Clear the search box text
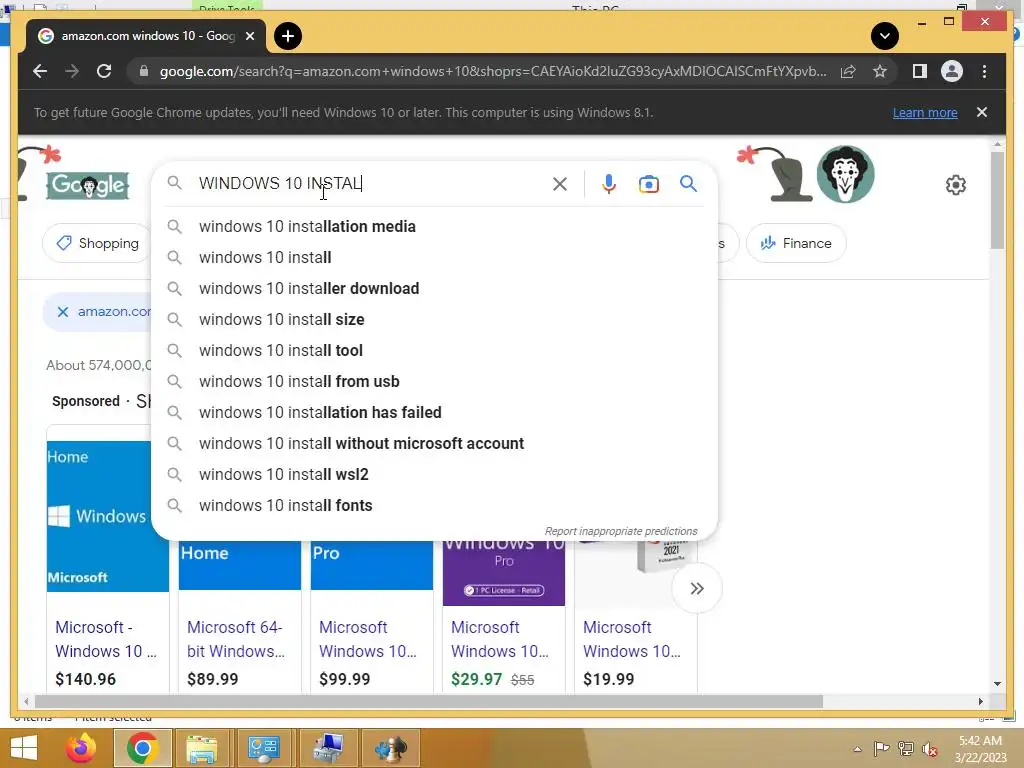Screen dimensions: 1024x768 tap(560, 184)
